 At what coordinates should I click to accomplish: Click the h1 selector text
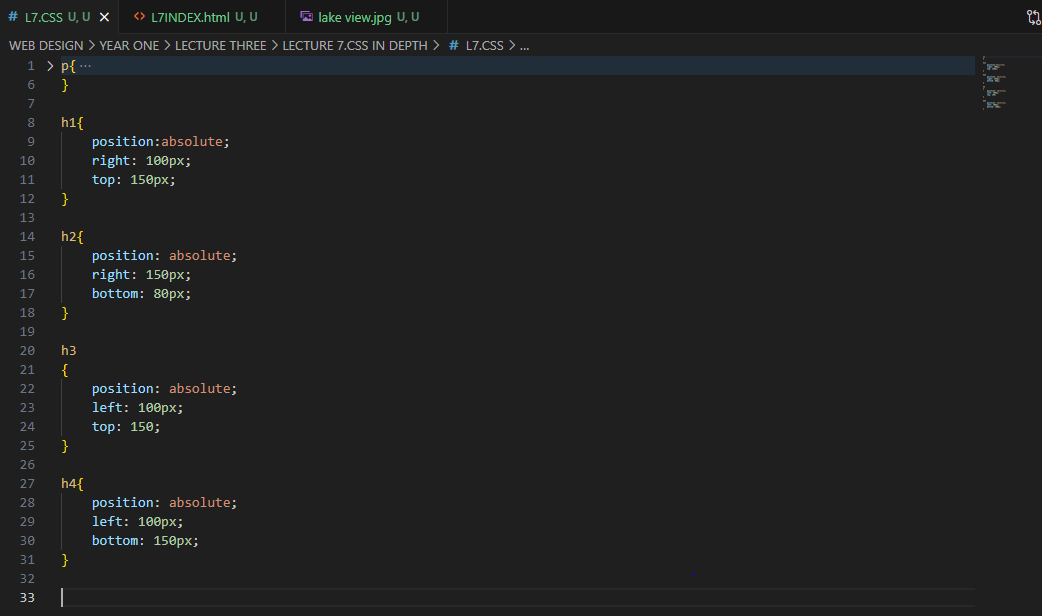click(68, 122)
